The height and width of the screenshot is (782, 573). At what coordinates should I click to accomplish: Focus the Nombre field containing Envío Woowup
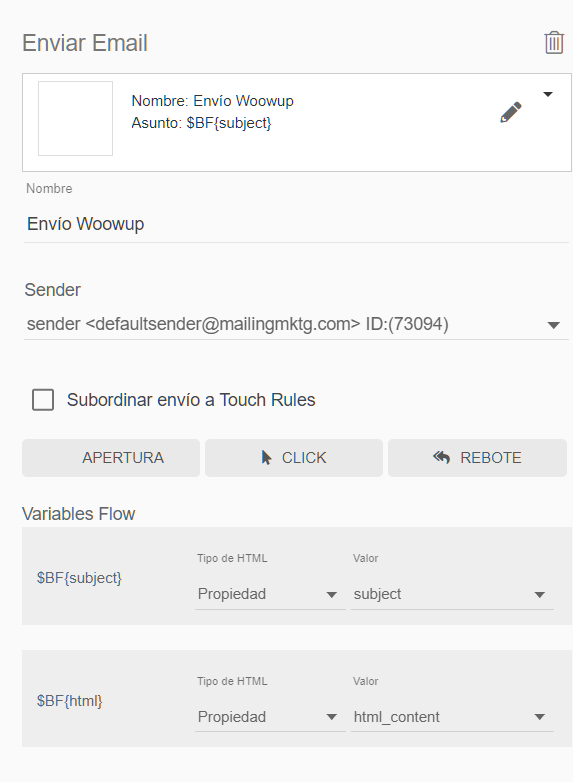(296, 224)
